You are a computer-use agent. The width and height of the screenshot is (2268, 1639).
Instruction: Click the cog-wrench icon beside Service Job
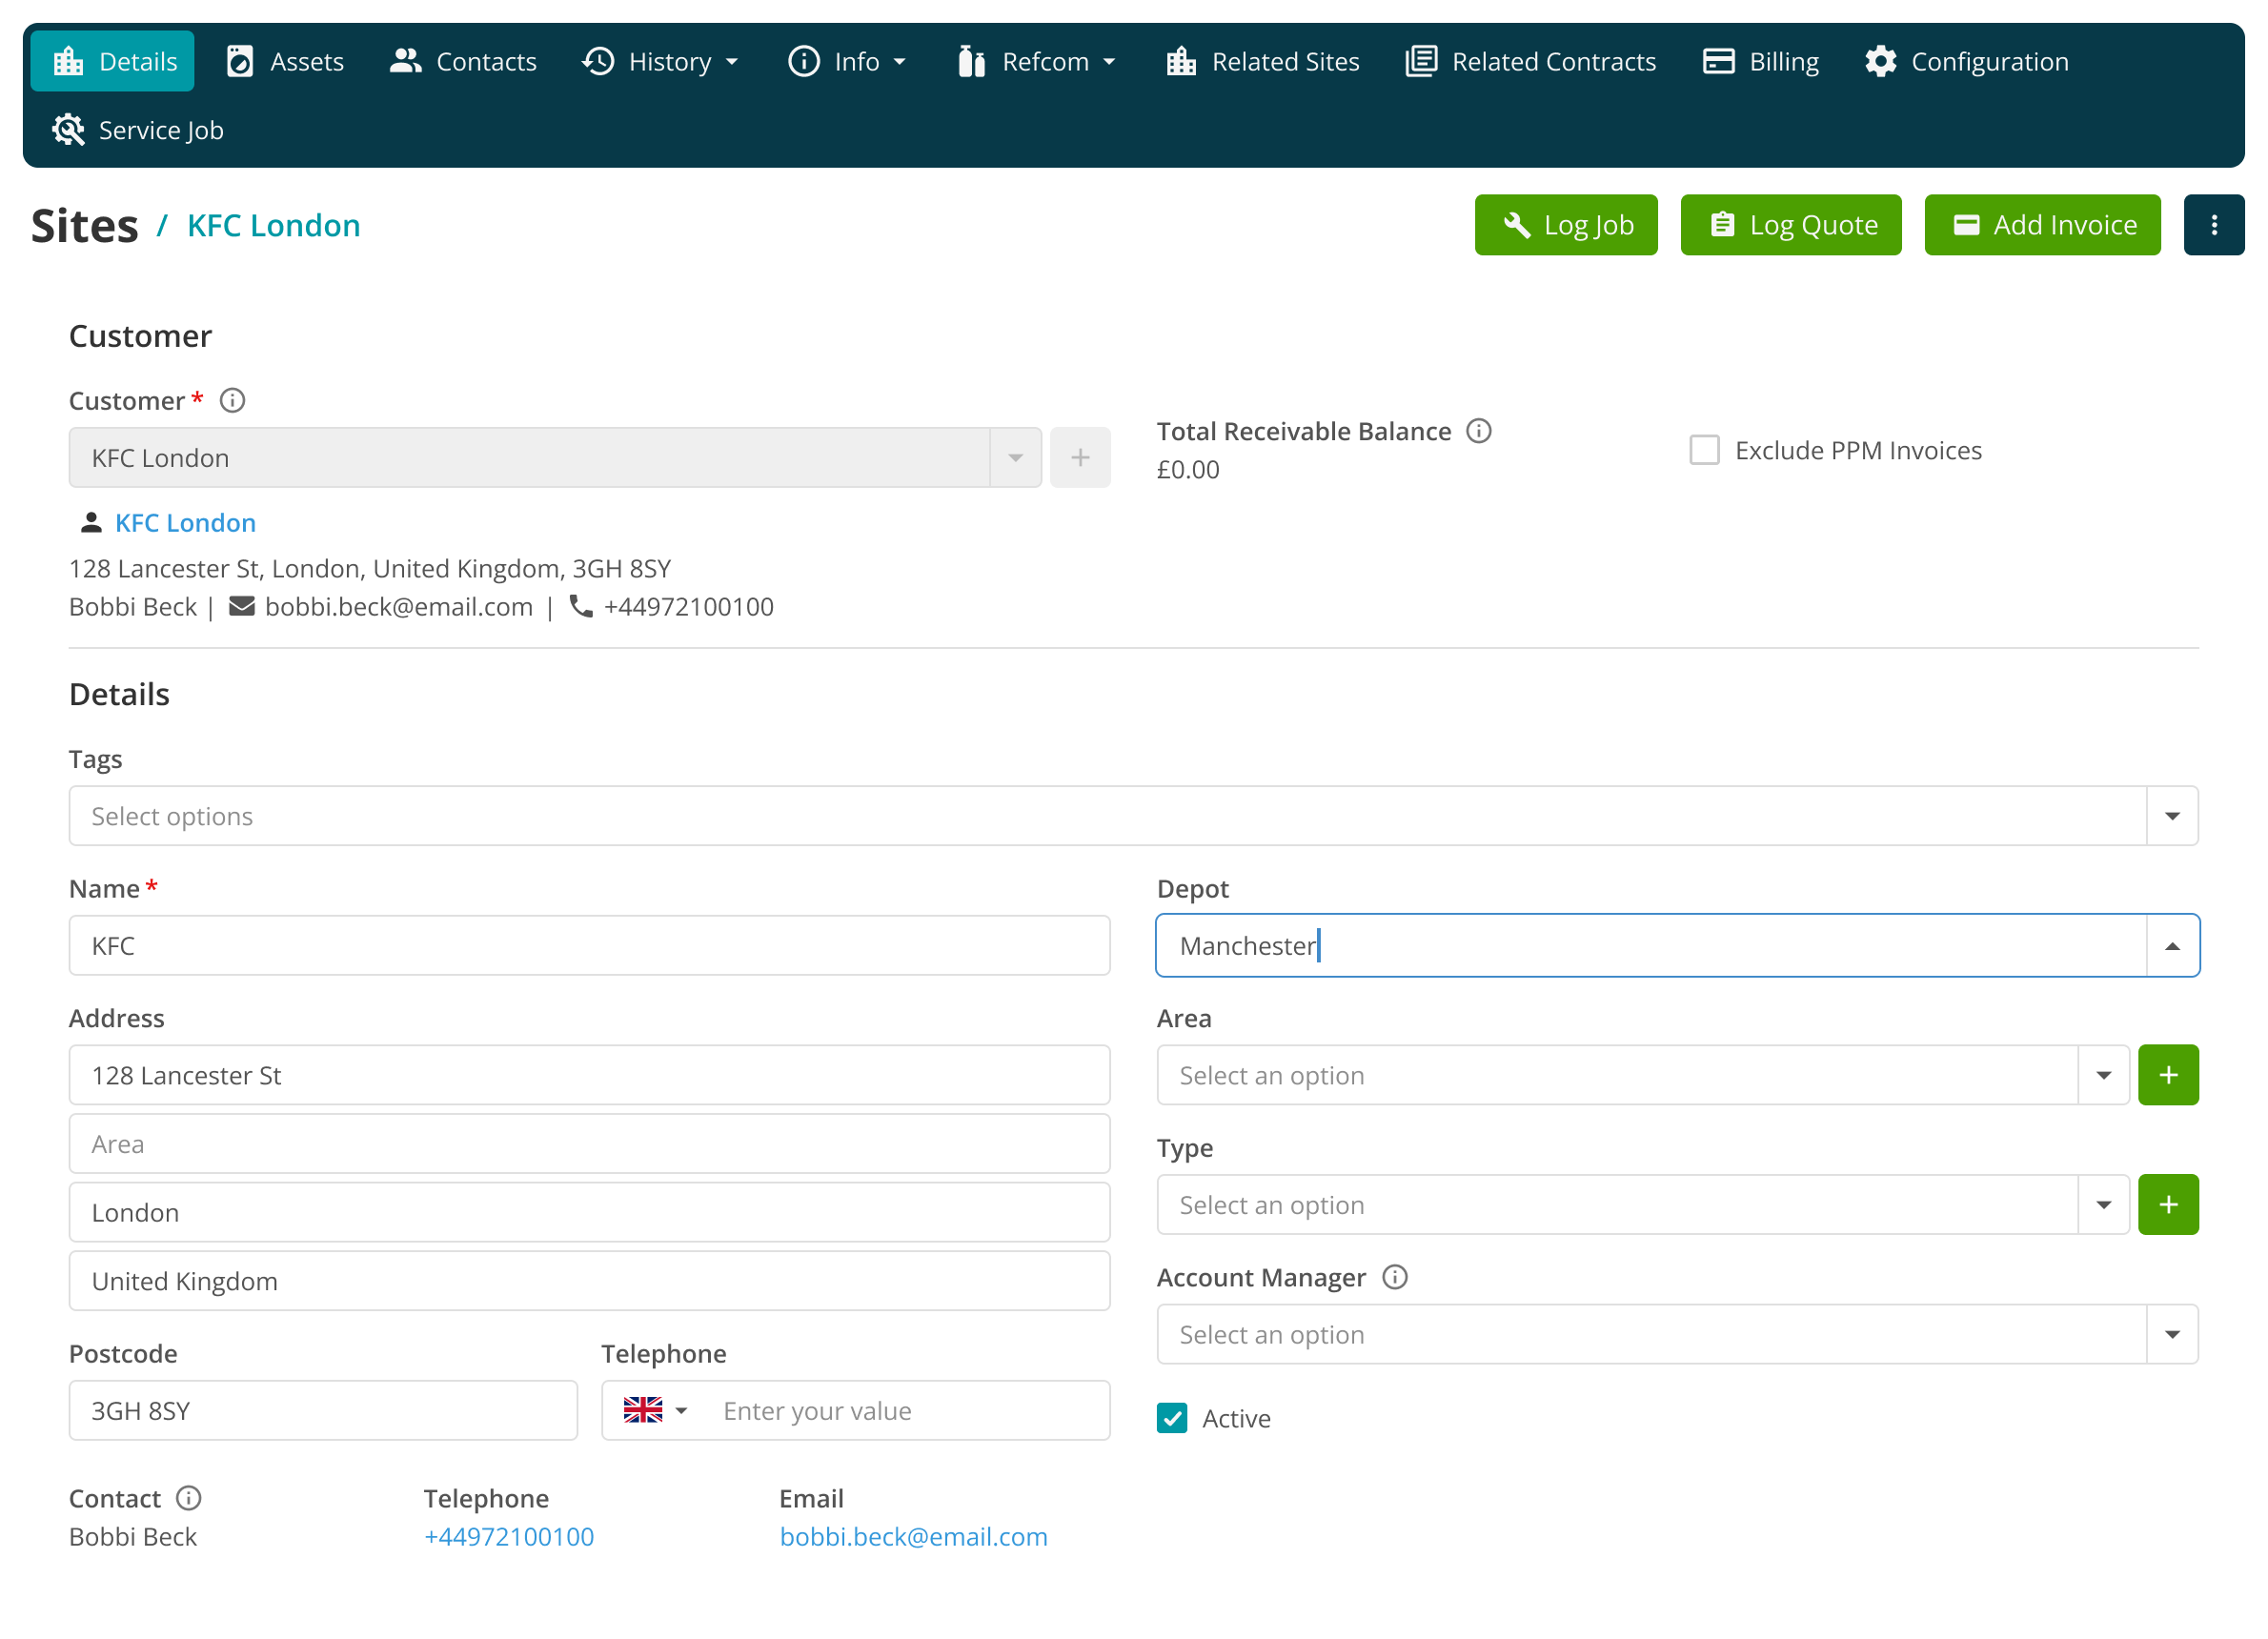[x=68, y=130]
